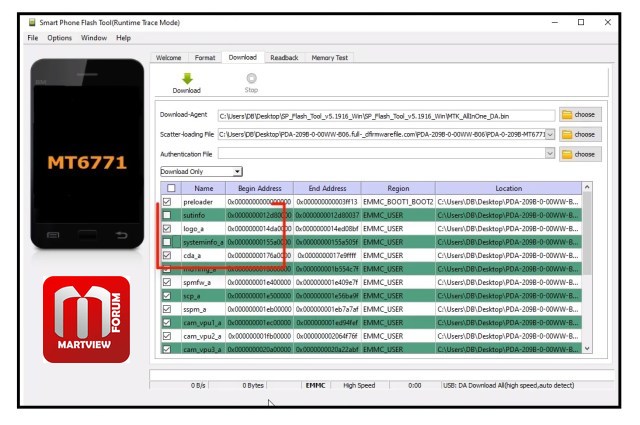Open the Help menu
The height and width of the screenshot is (425, 640).
pyautogui.click(x=123, y=38)
